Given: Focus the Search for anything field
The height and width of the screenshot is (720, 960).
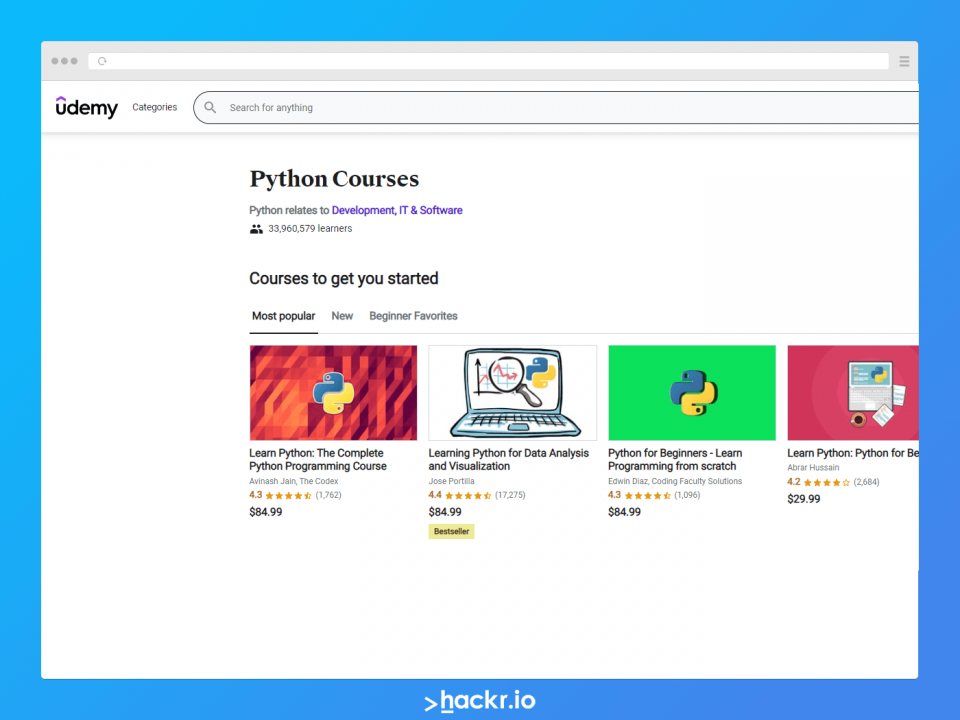Looking at the screenshot, I should coord(556,108).
